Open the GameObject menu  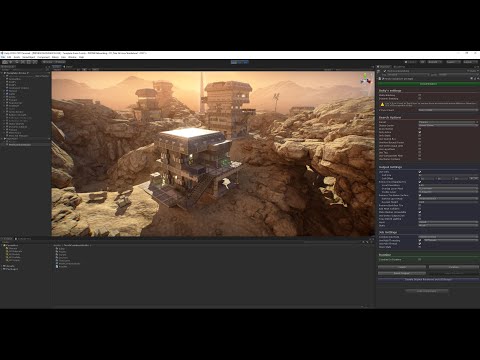tap(29, 57)
